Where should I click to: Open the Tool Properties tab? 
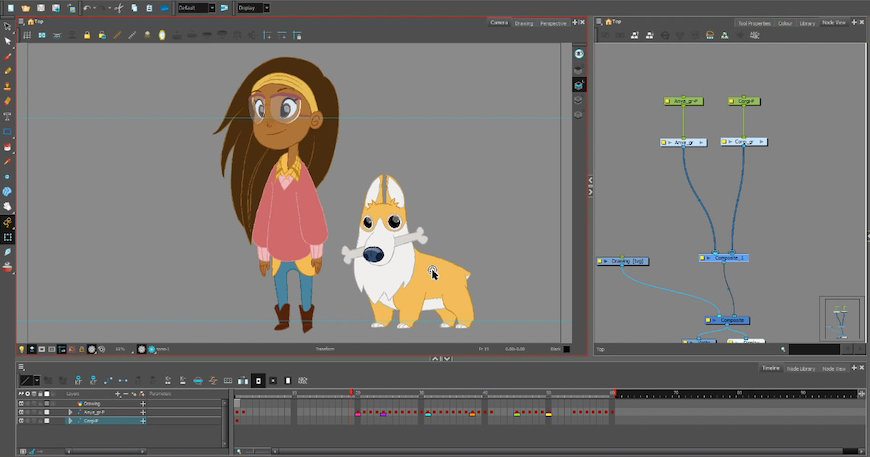754,23
